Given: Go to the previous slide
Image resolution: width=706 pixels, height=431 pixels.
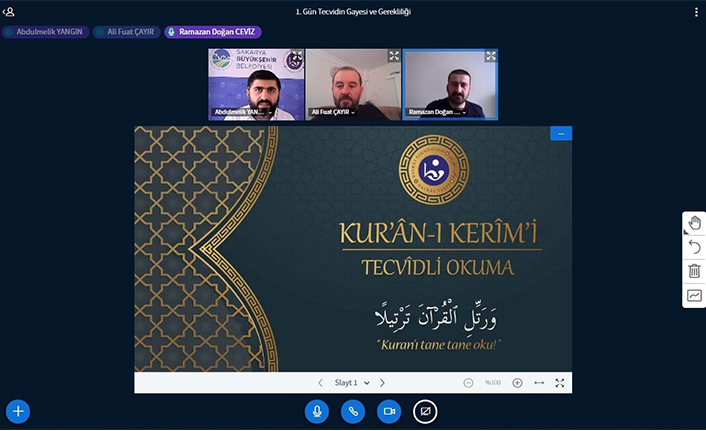Looking at the screenshot, I should tap(320, 383).
